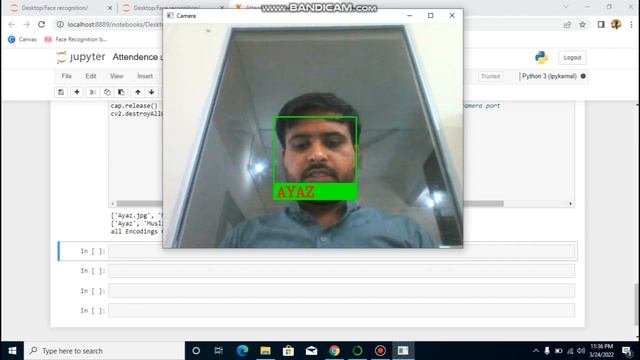Switch to Chrome on the taskbar
The height and width of the screenshot is (360, 640).
pos(334,351)
